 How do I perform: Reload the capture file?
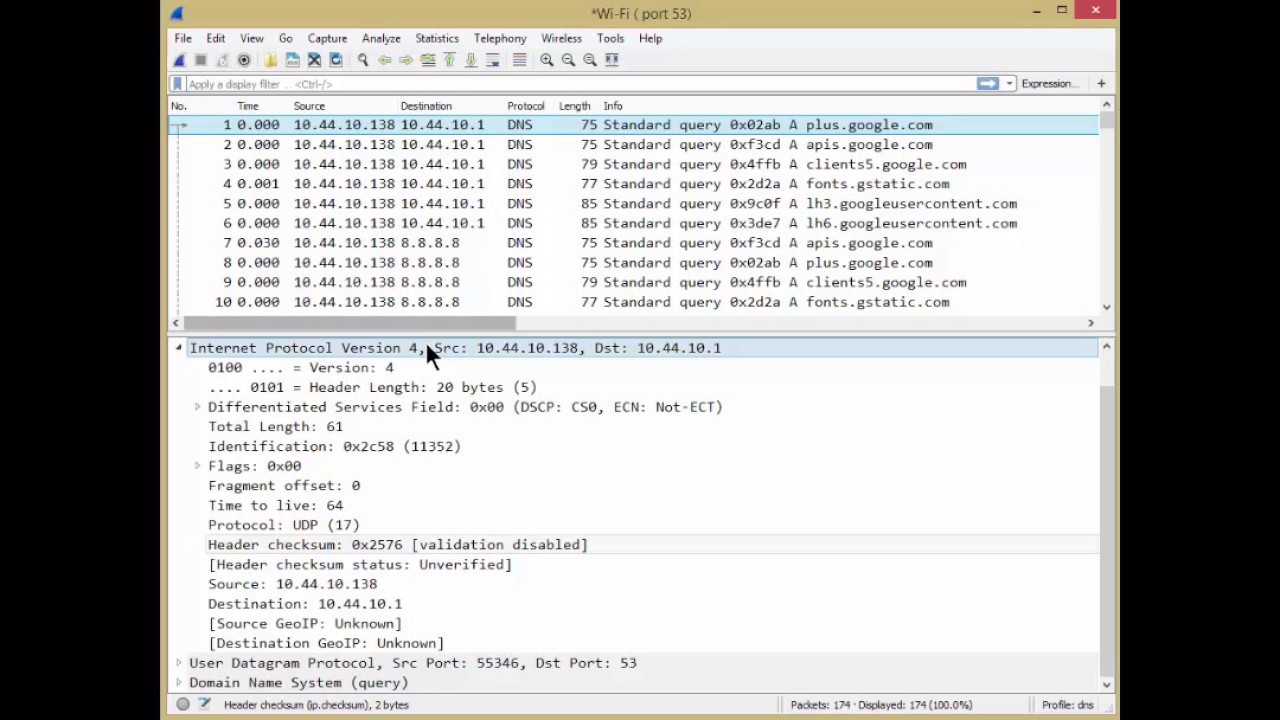coord(336,60)
